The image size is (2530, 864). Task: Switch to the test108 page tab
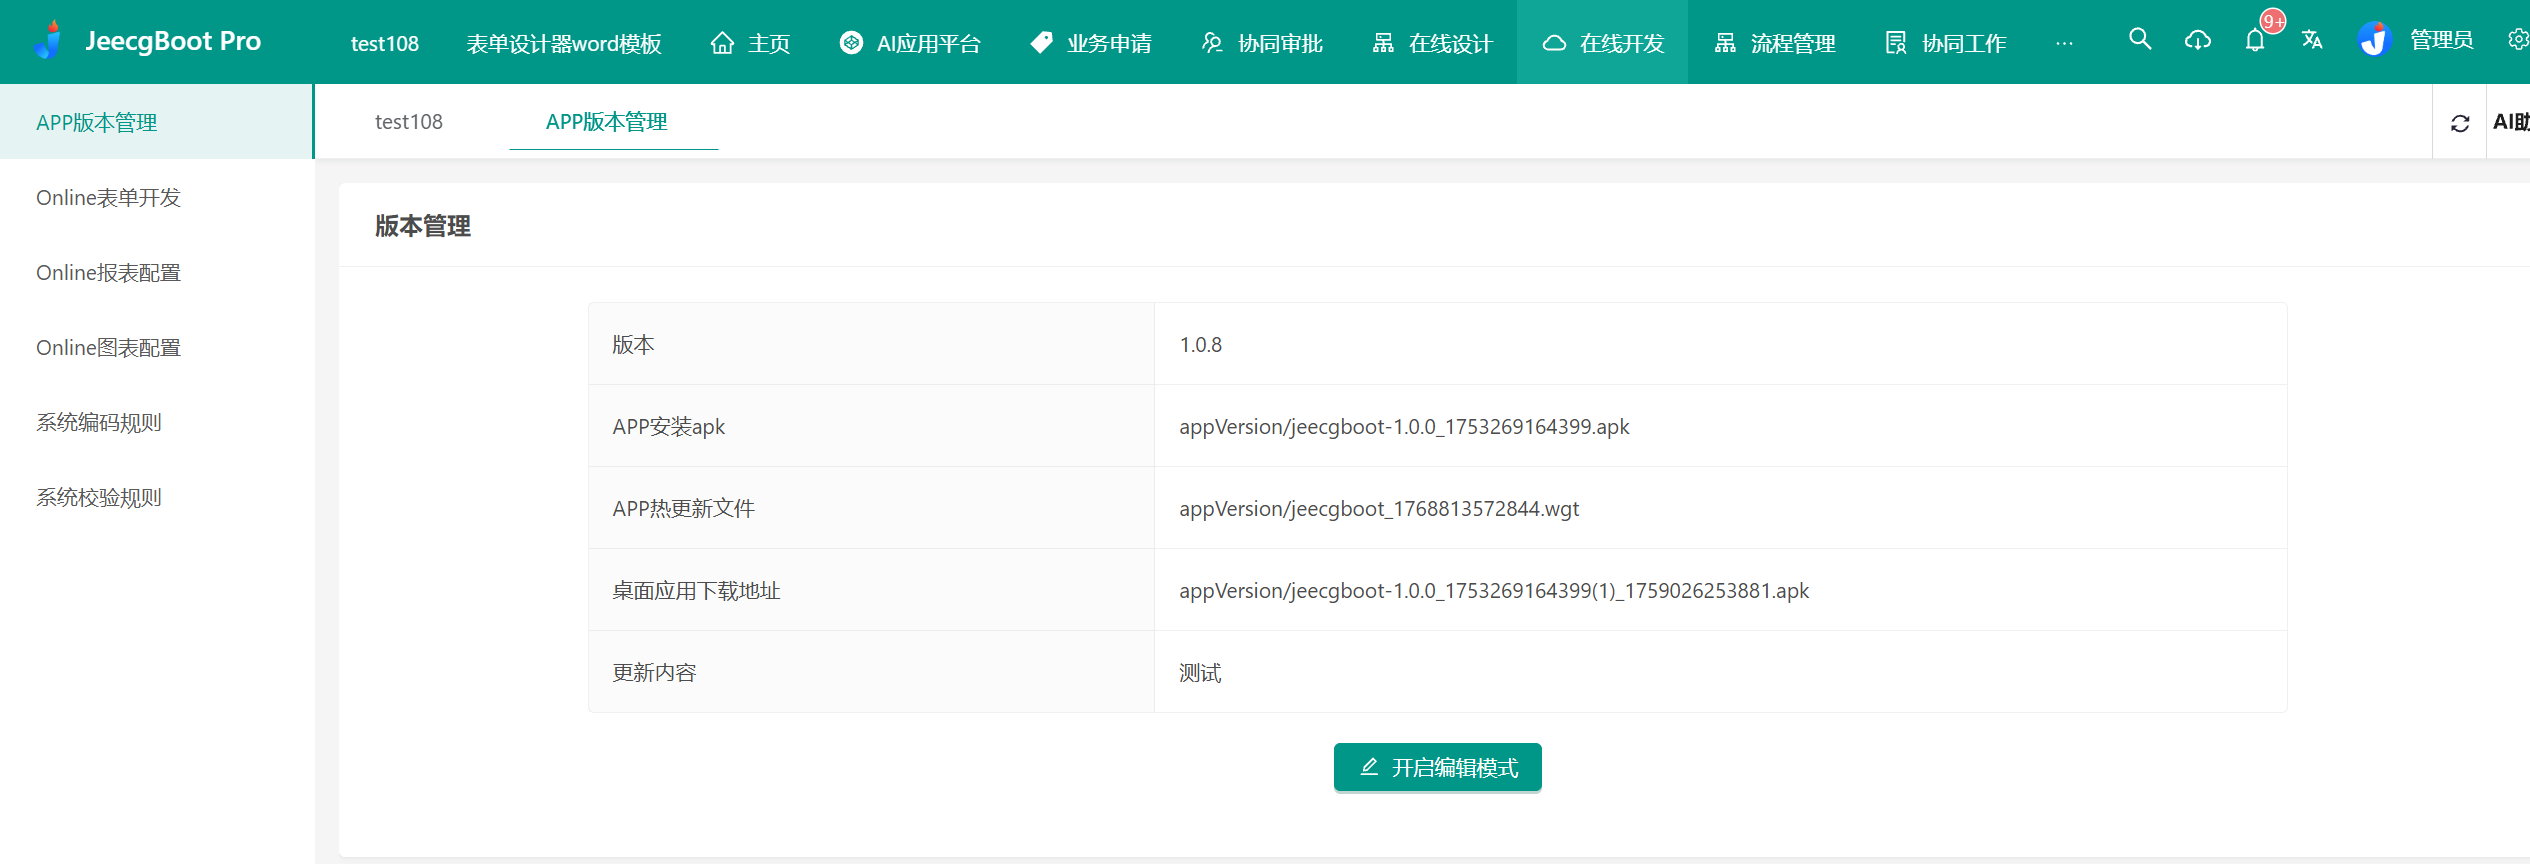408,122
